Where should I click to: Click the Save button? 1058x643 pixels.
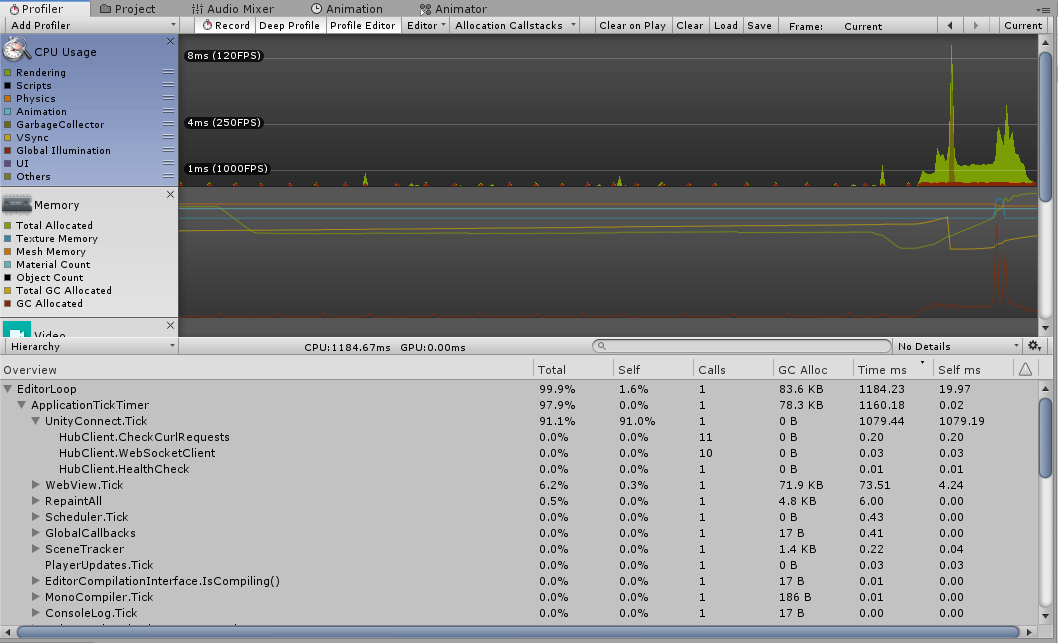click(x=759, y=25)
